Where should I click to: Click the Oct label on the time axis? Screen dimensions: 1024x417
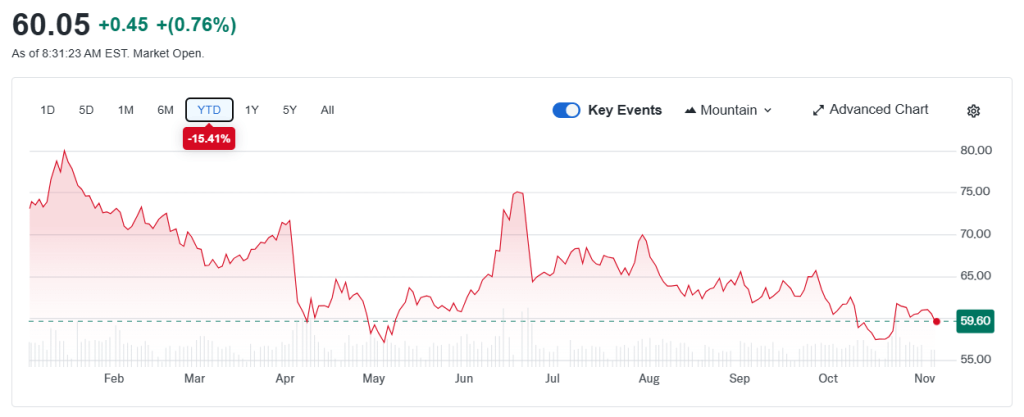point(829,379)
